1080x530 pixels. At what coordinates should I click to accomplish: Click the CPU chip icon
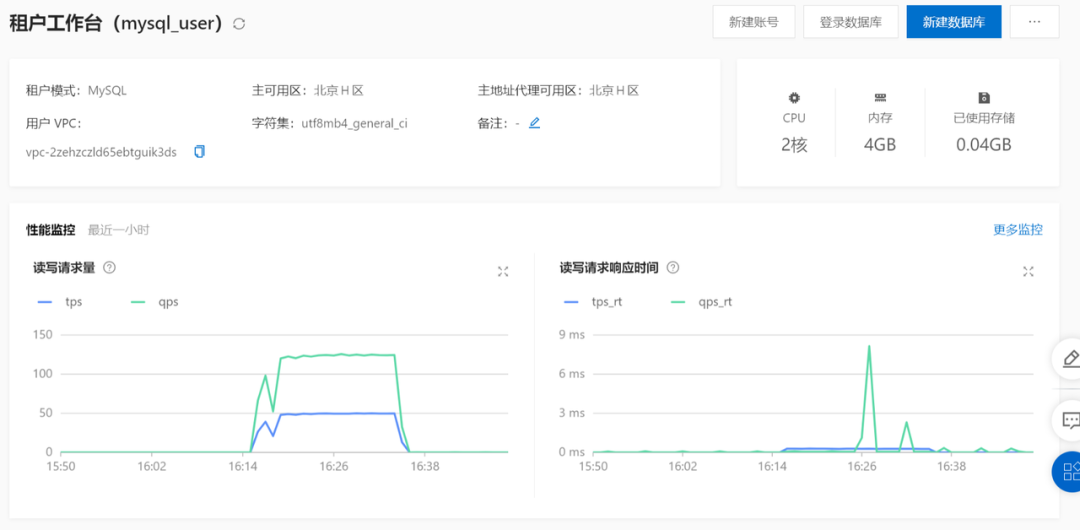794,98
